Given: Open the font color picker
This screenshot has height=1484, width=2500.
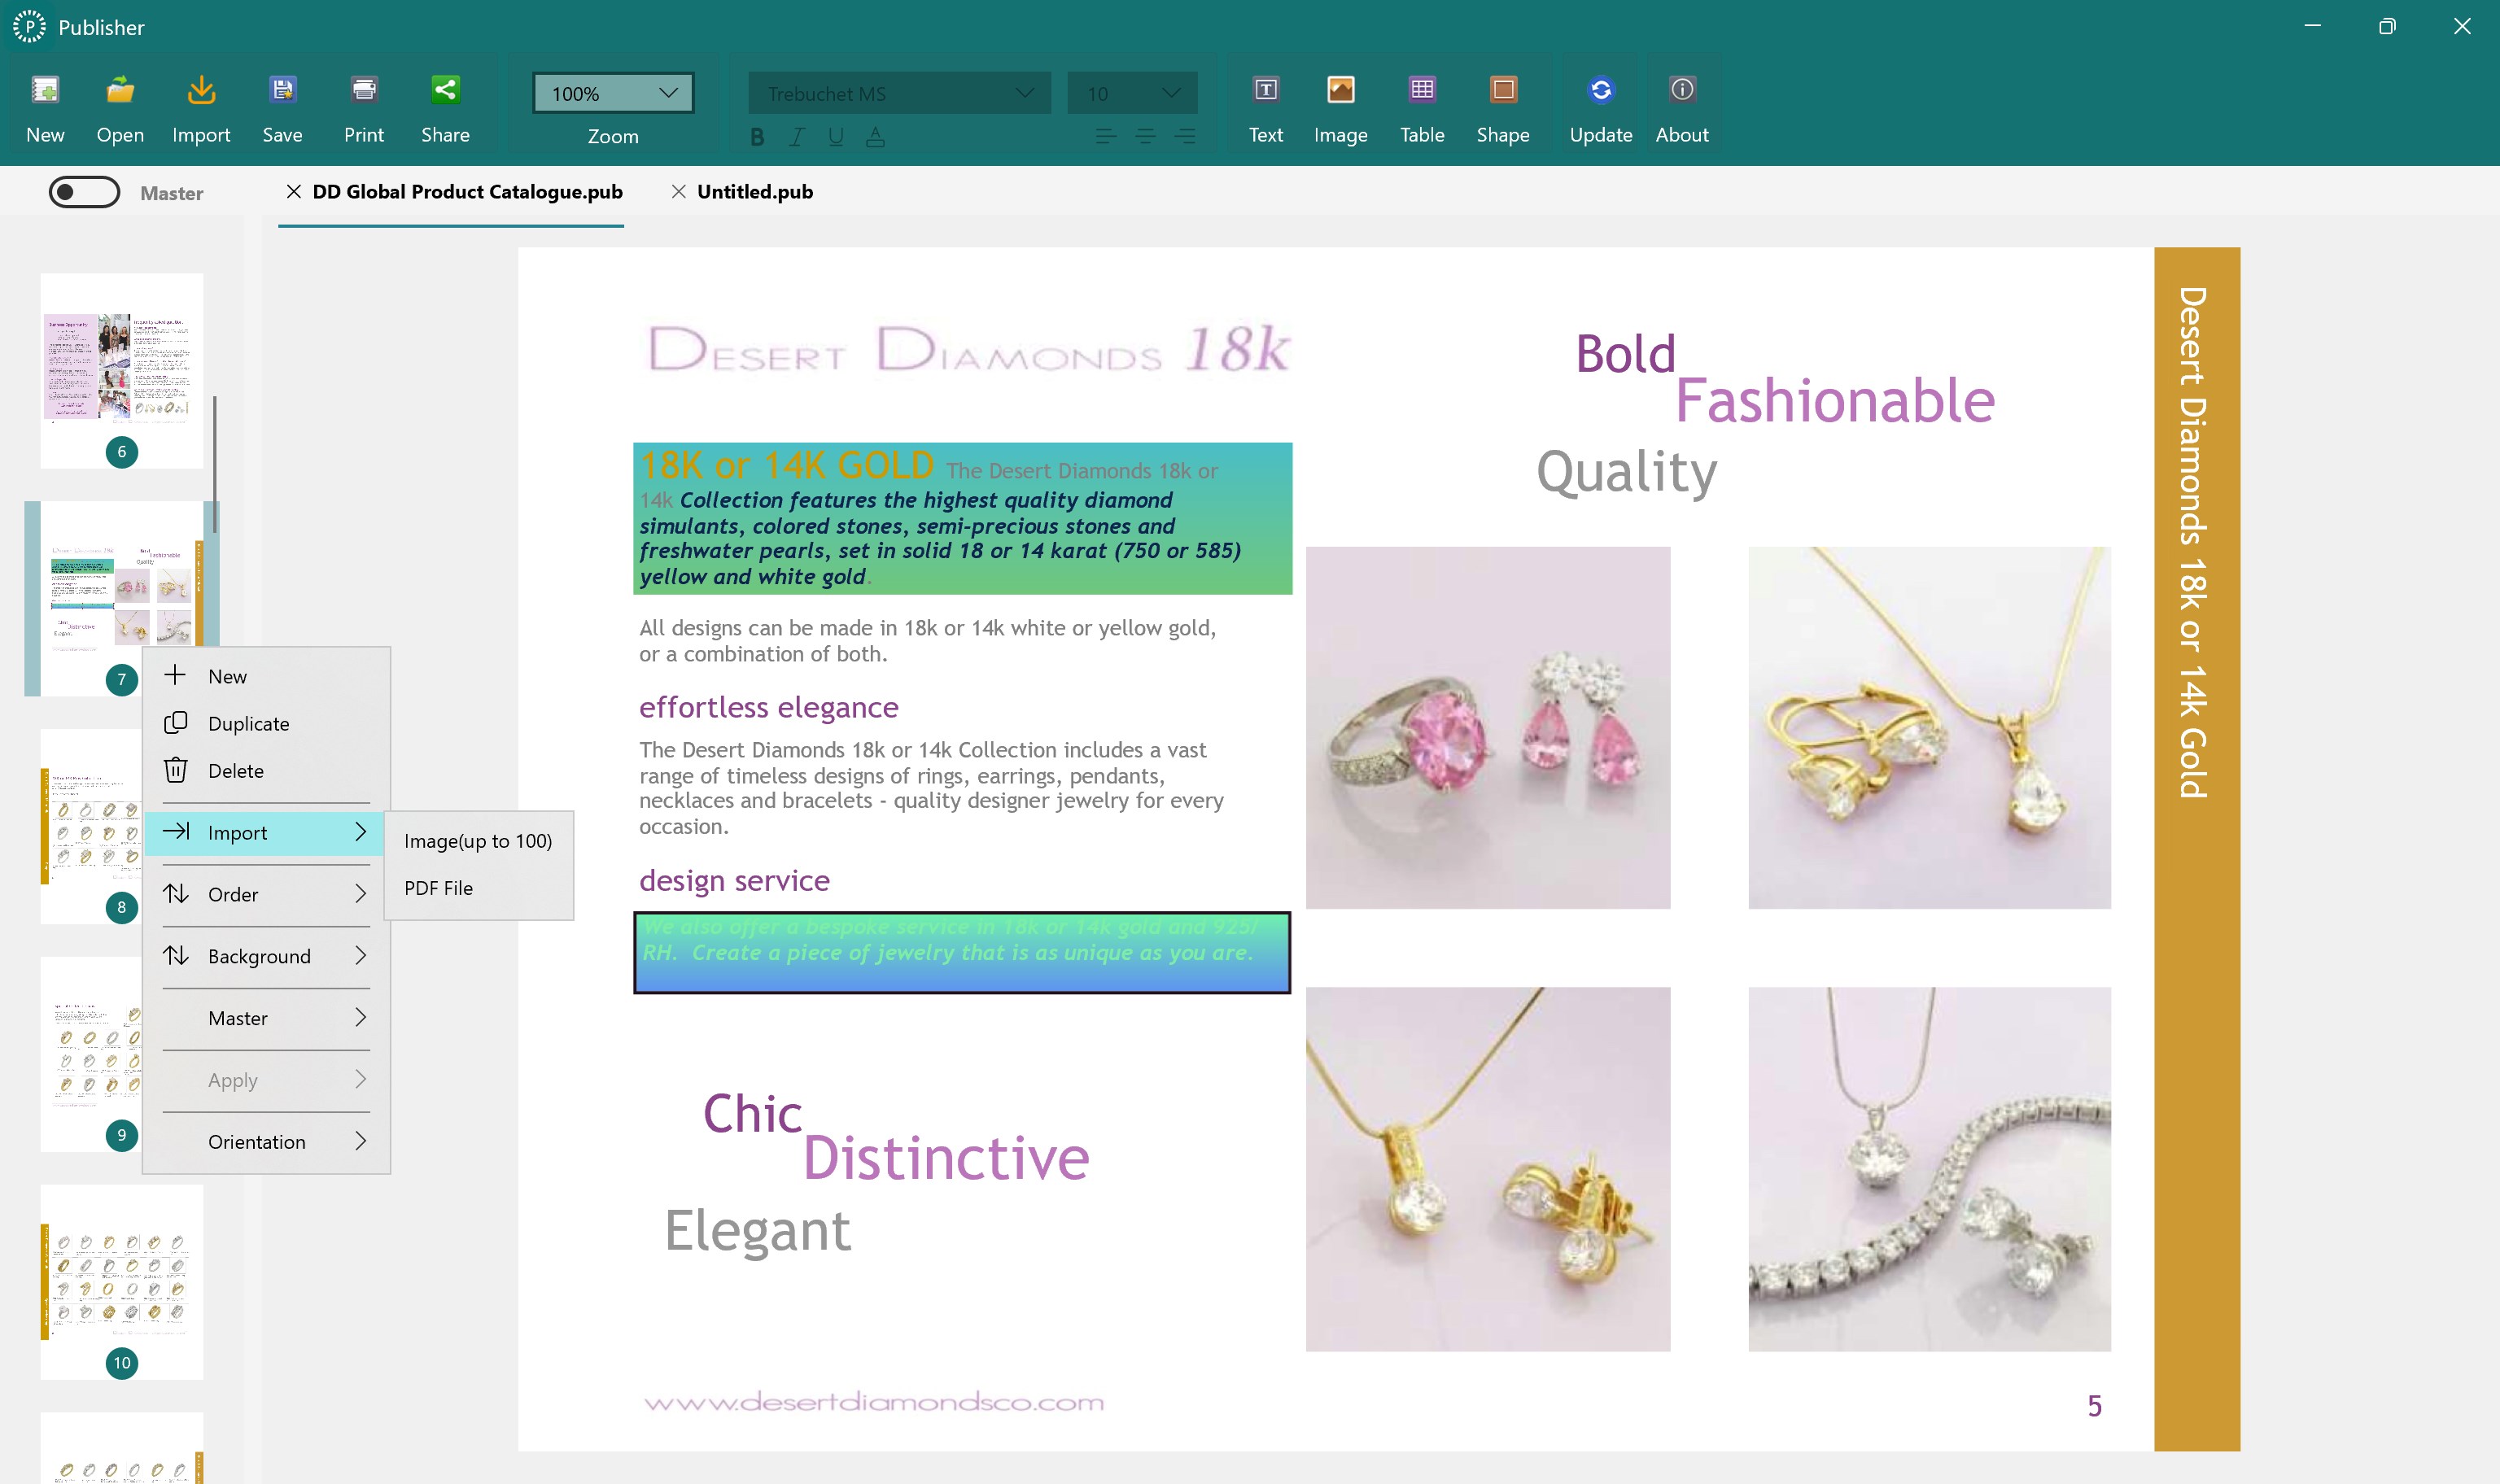Looking at the screenshot, I should [875, 137].
